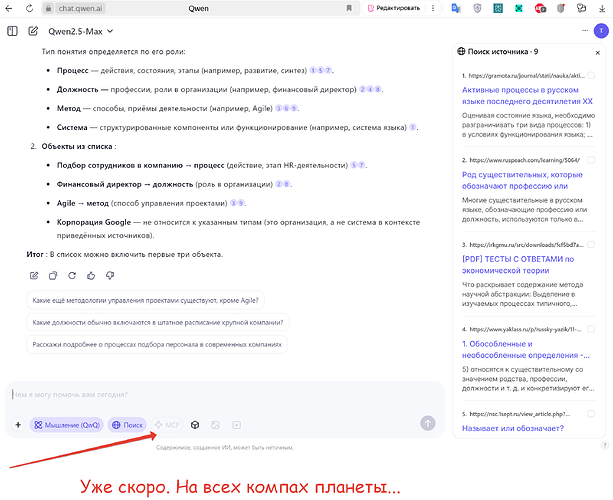This screenshot has width=613, height=500.
Task: Click the plus attachment button
Action: click(18, 425)
